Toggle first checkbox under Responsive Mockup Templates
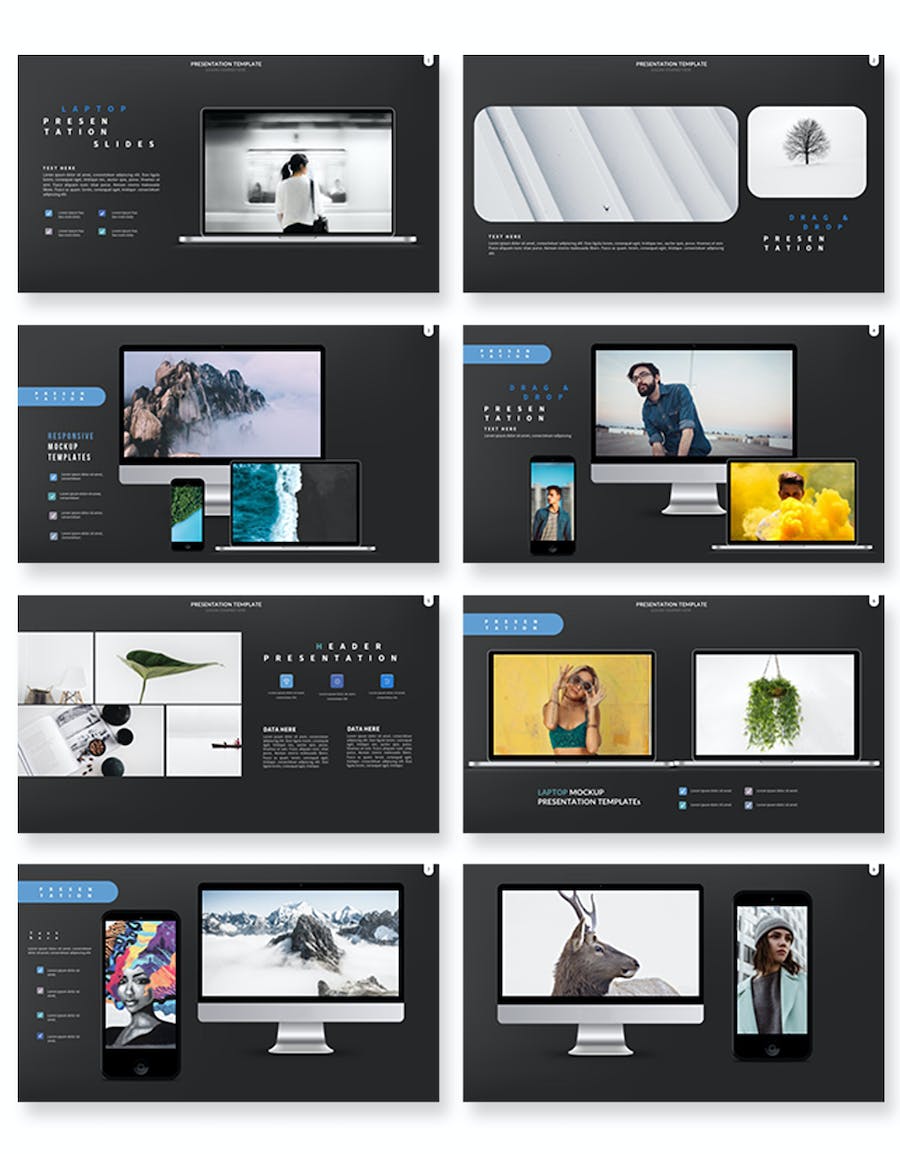Image resolution: width=900 pixels, height=1154 pixels. coord(53,476)
